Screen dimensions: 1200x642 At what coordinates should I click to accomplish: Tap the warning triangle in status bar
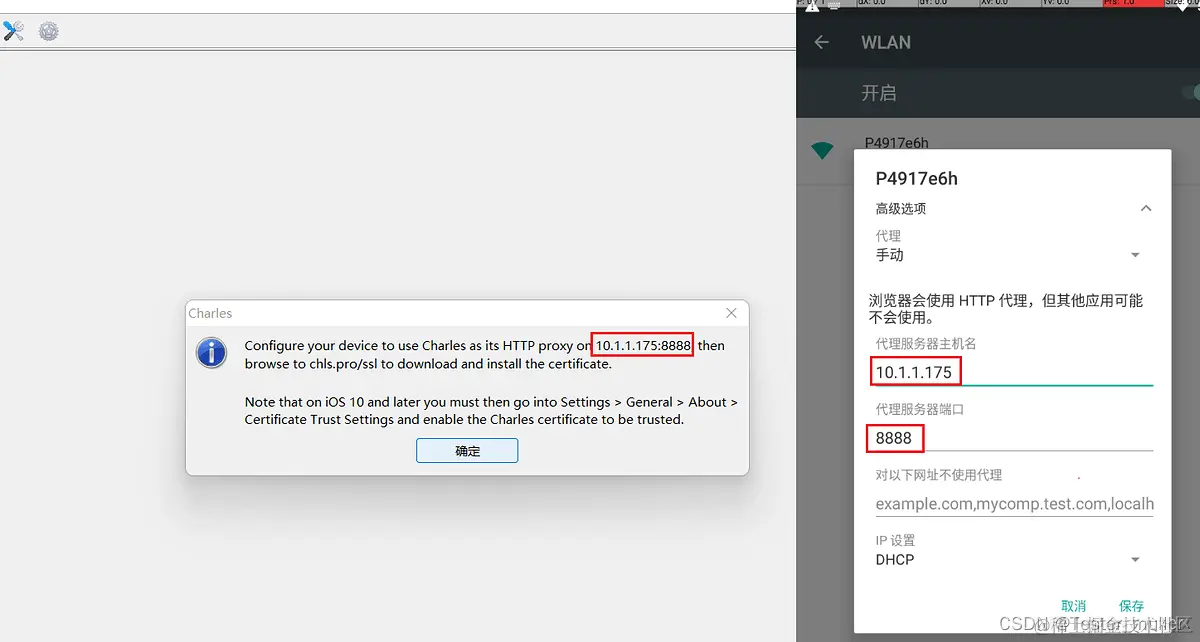click(x=811, y=7)
